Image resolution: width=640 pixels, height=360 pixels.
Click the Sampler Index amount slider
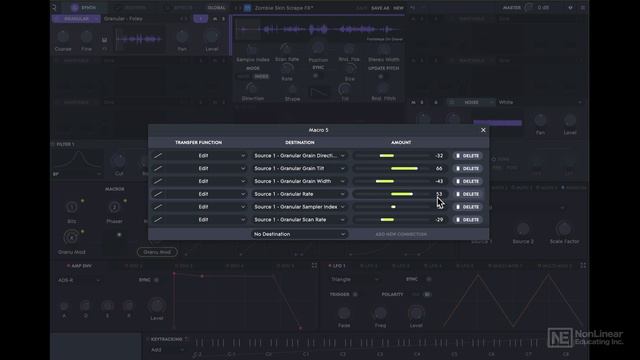tap(392, 207)
